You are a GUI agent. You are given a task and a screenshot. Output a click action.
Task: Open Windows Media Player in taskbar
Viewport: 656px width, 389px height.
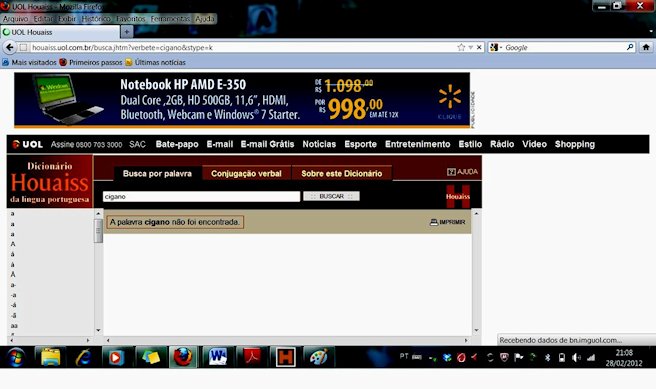(x=116, y=358)
